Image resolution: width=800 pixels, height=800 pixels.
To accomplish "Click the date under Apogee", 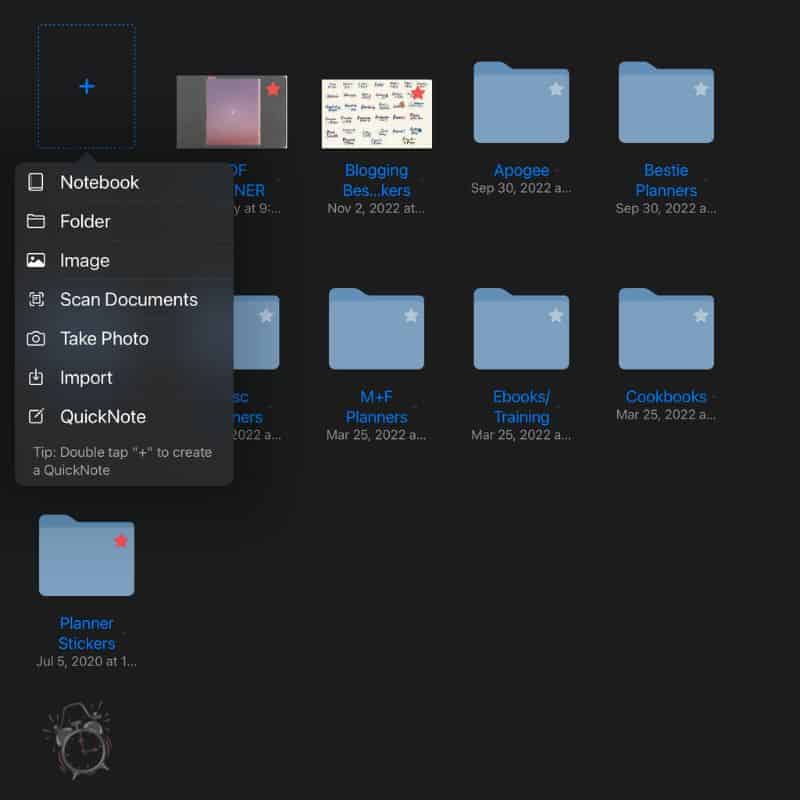I will (x=521, y=188).
